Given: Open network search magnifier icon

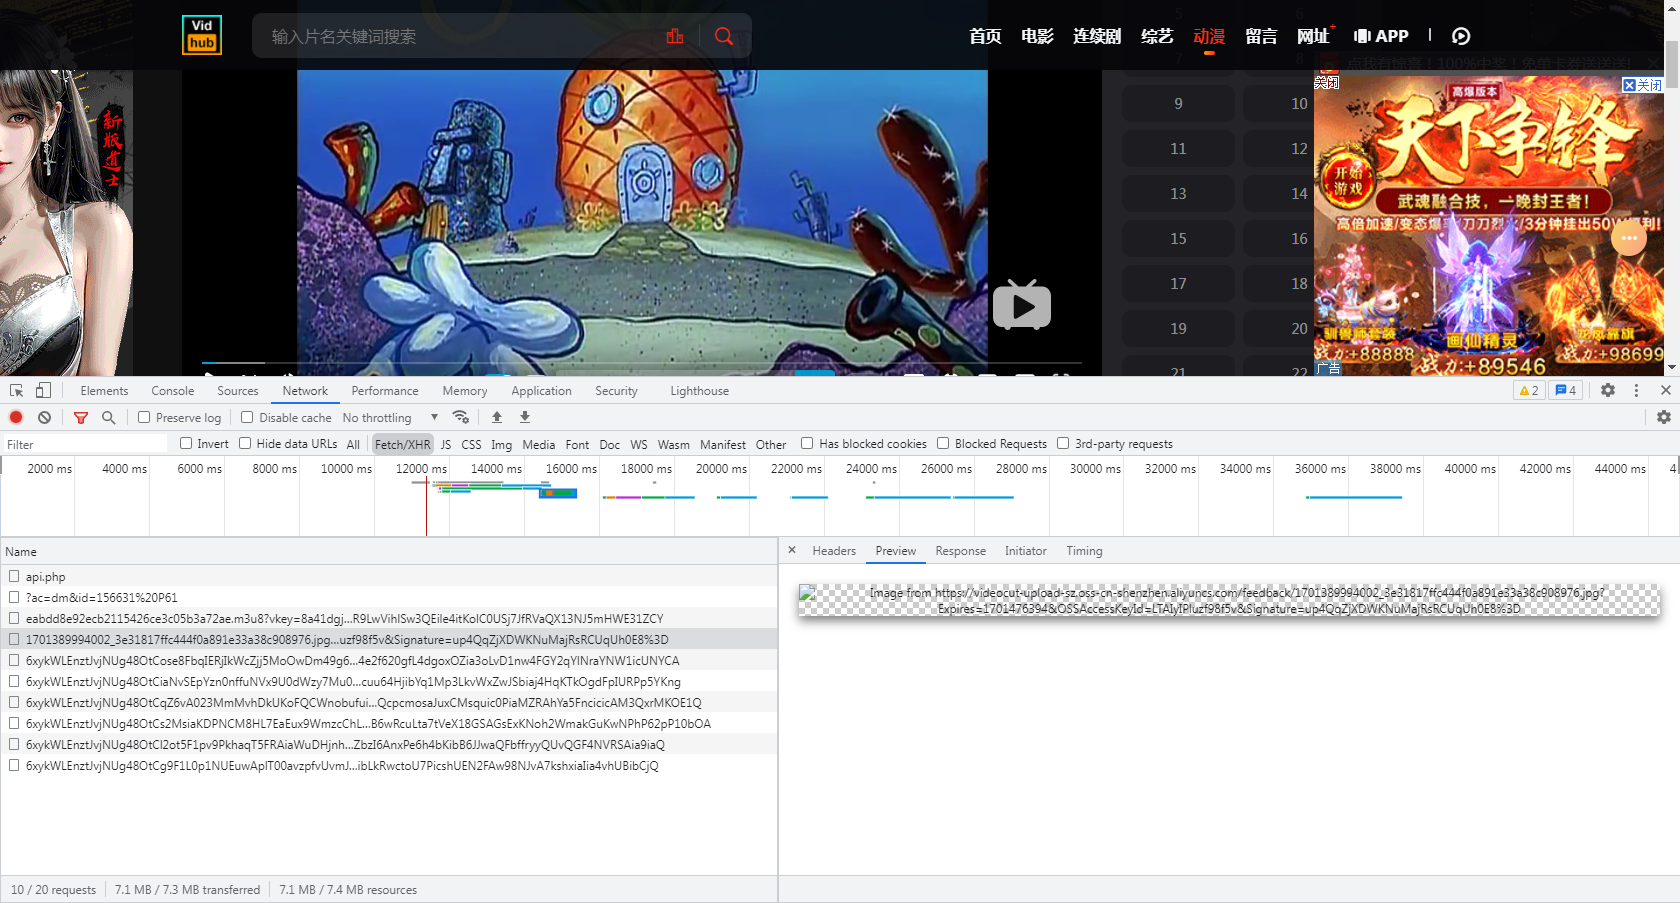Looking at the screenshot, I should coord(109,417).
